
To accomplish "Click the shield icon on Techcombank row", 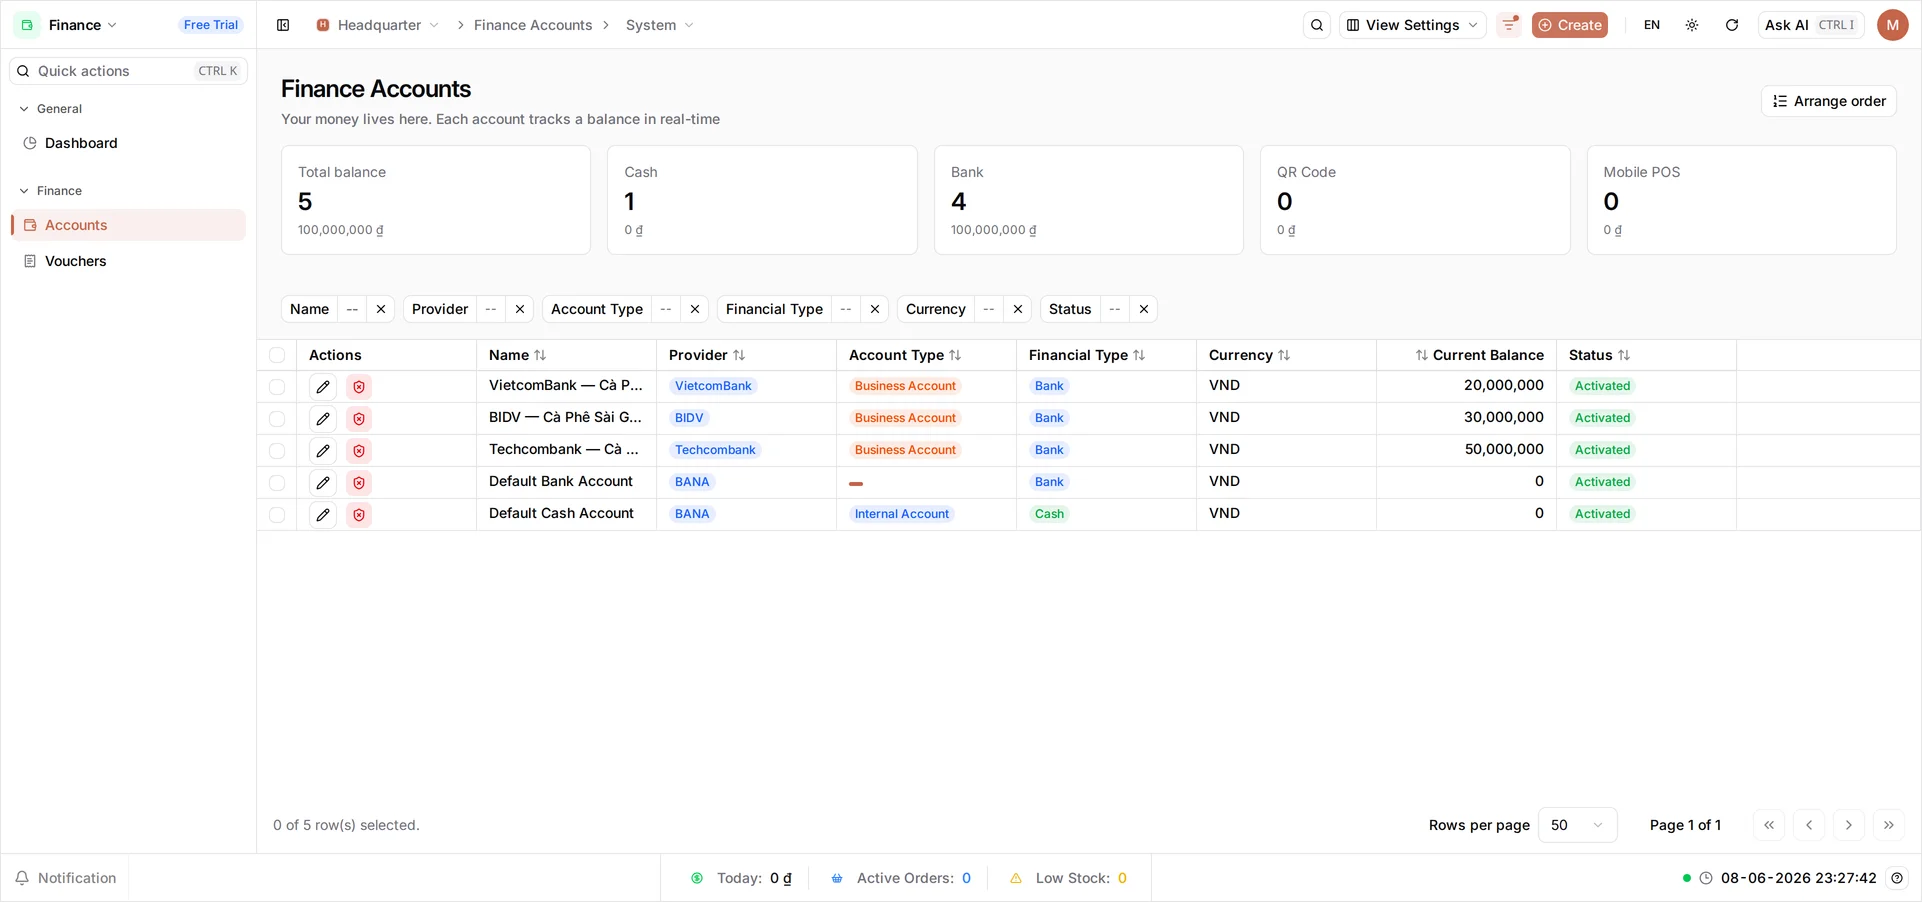I will click(359, 451).
